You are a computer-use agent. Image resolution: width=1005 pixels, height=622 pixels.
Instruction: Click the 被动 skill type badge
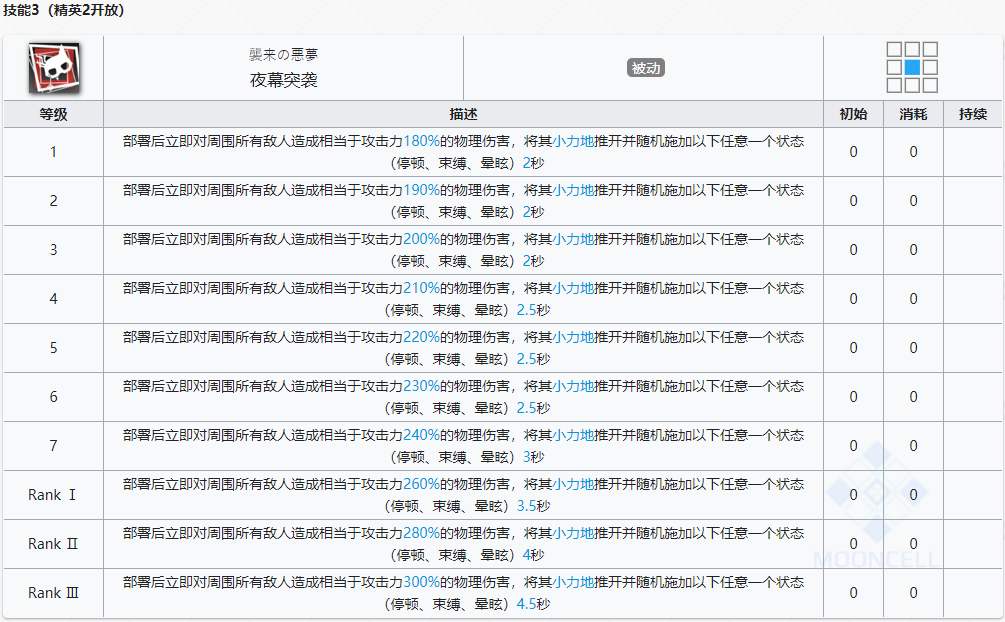click(645, 68)
